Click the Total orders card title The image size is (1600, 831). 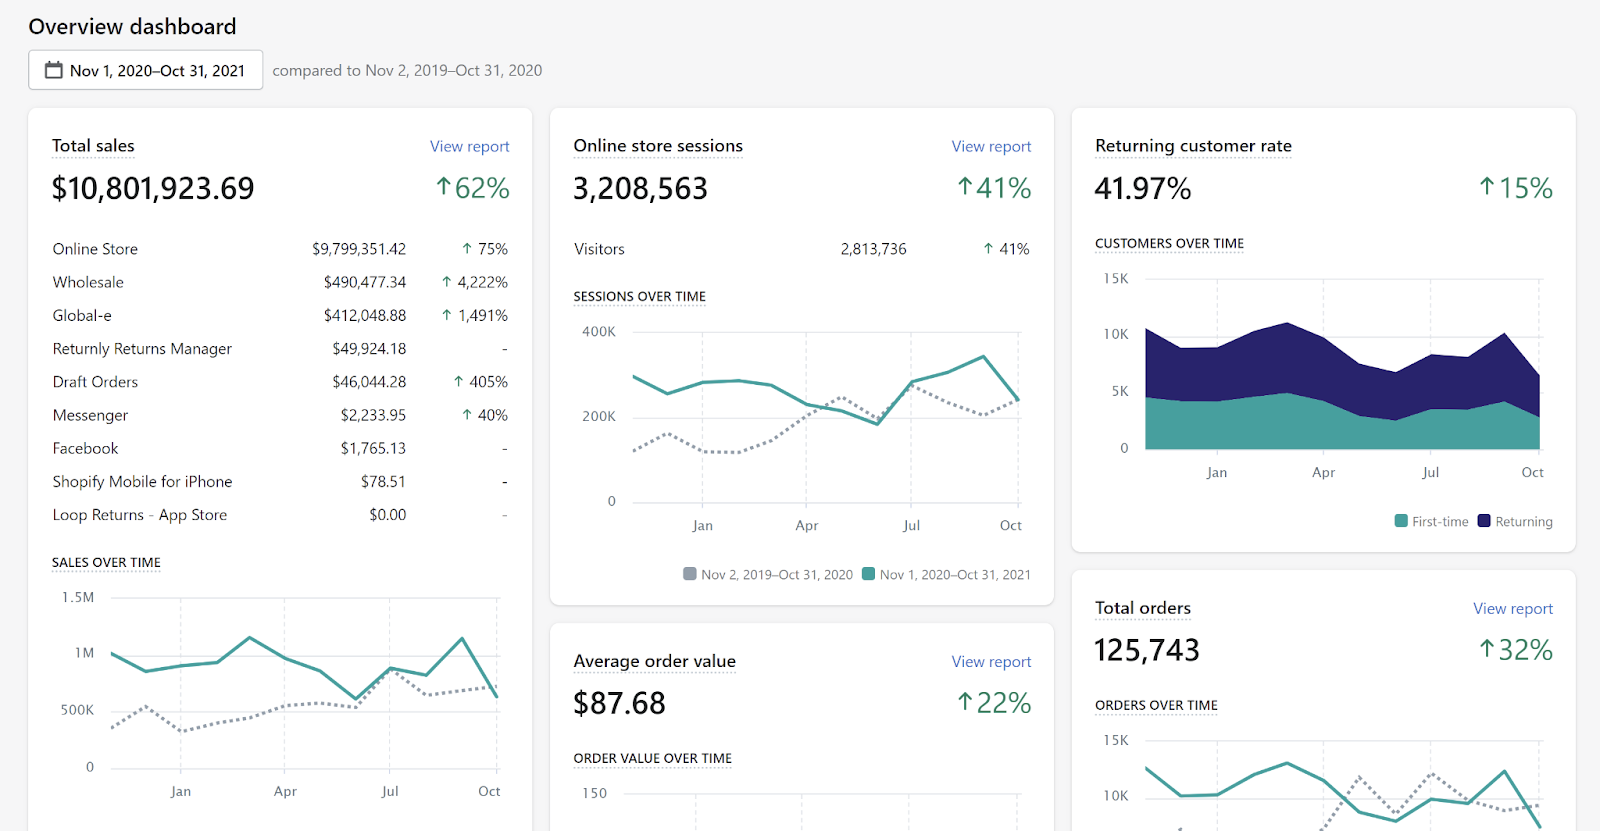[1143, 608]
